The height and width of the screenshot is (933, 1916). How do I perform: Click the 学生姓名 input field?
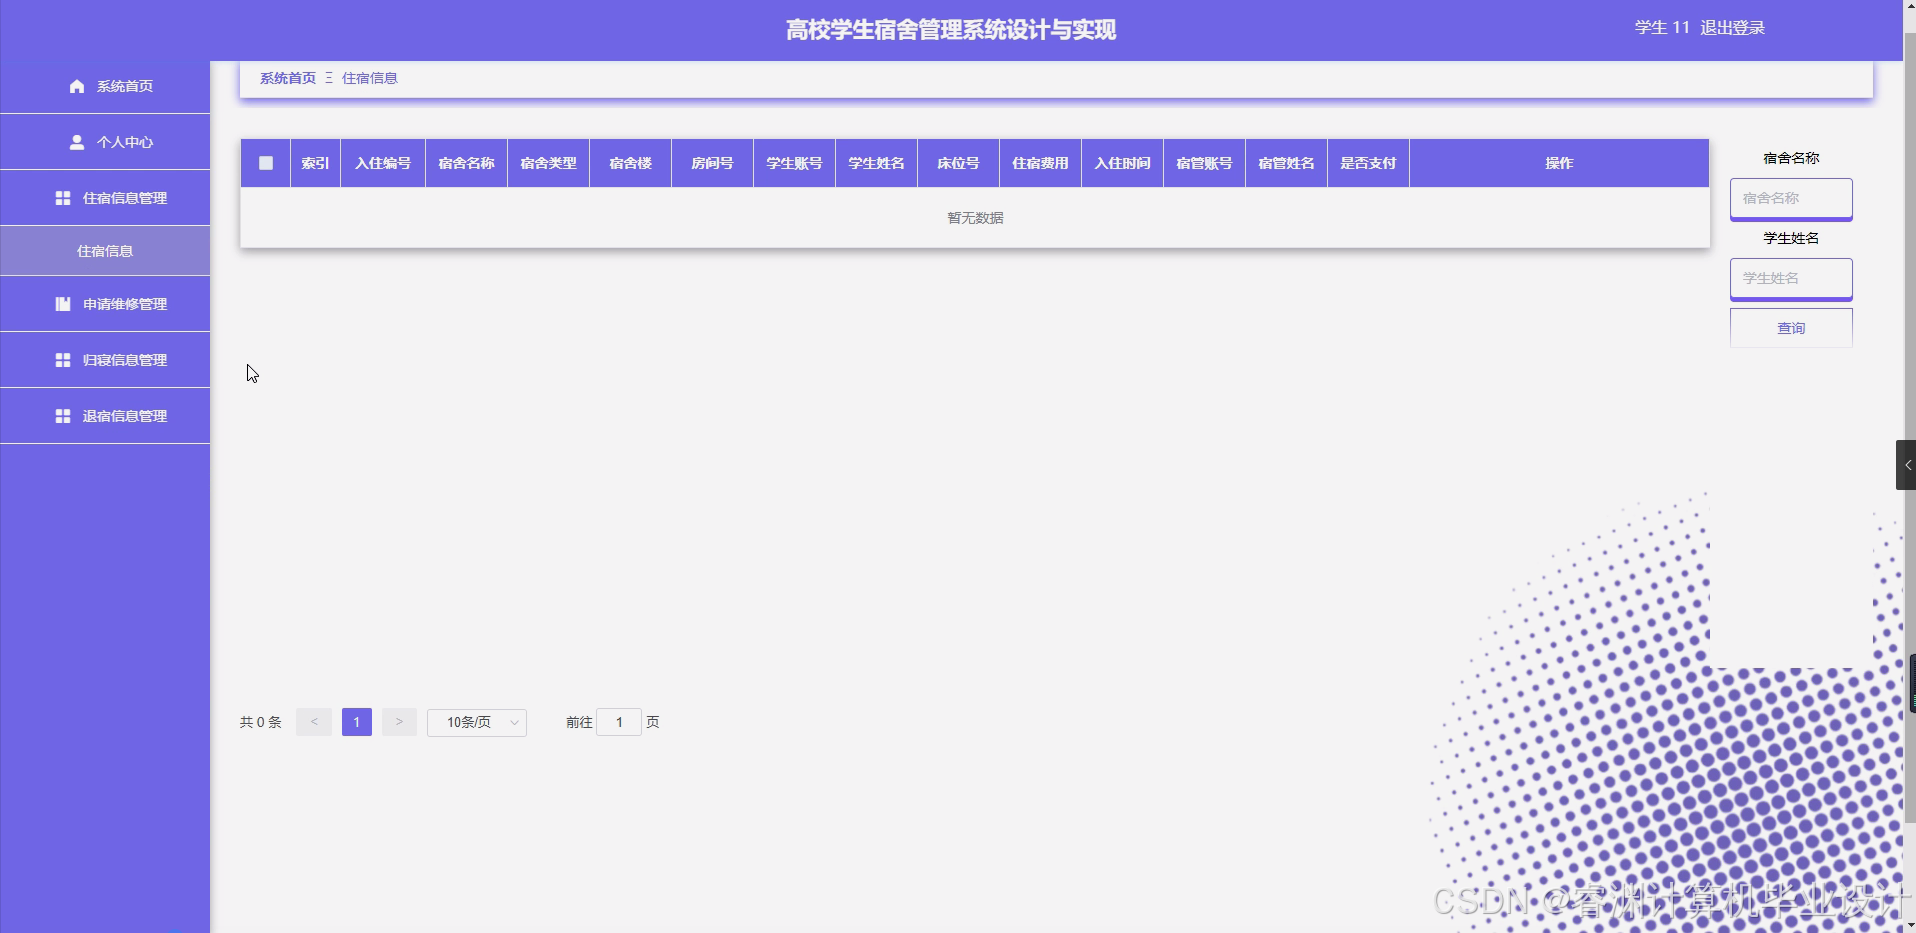1791,278
